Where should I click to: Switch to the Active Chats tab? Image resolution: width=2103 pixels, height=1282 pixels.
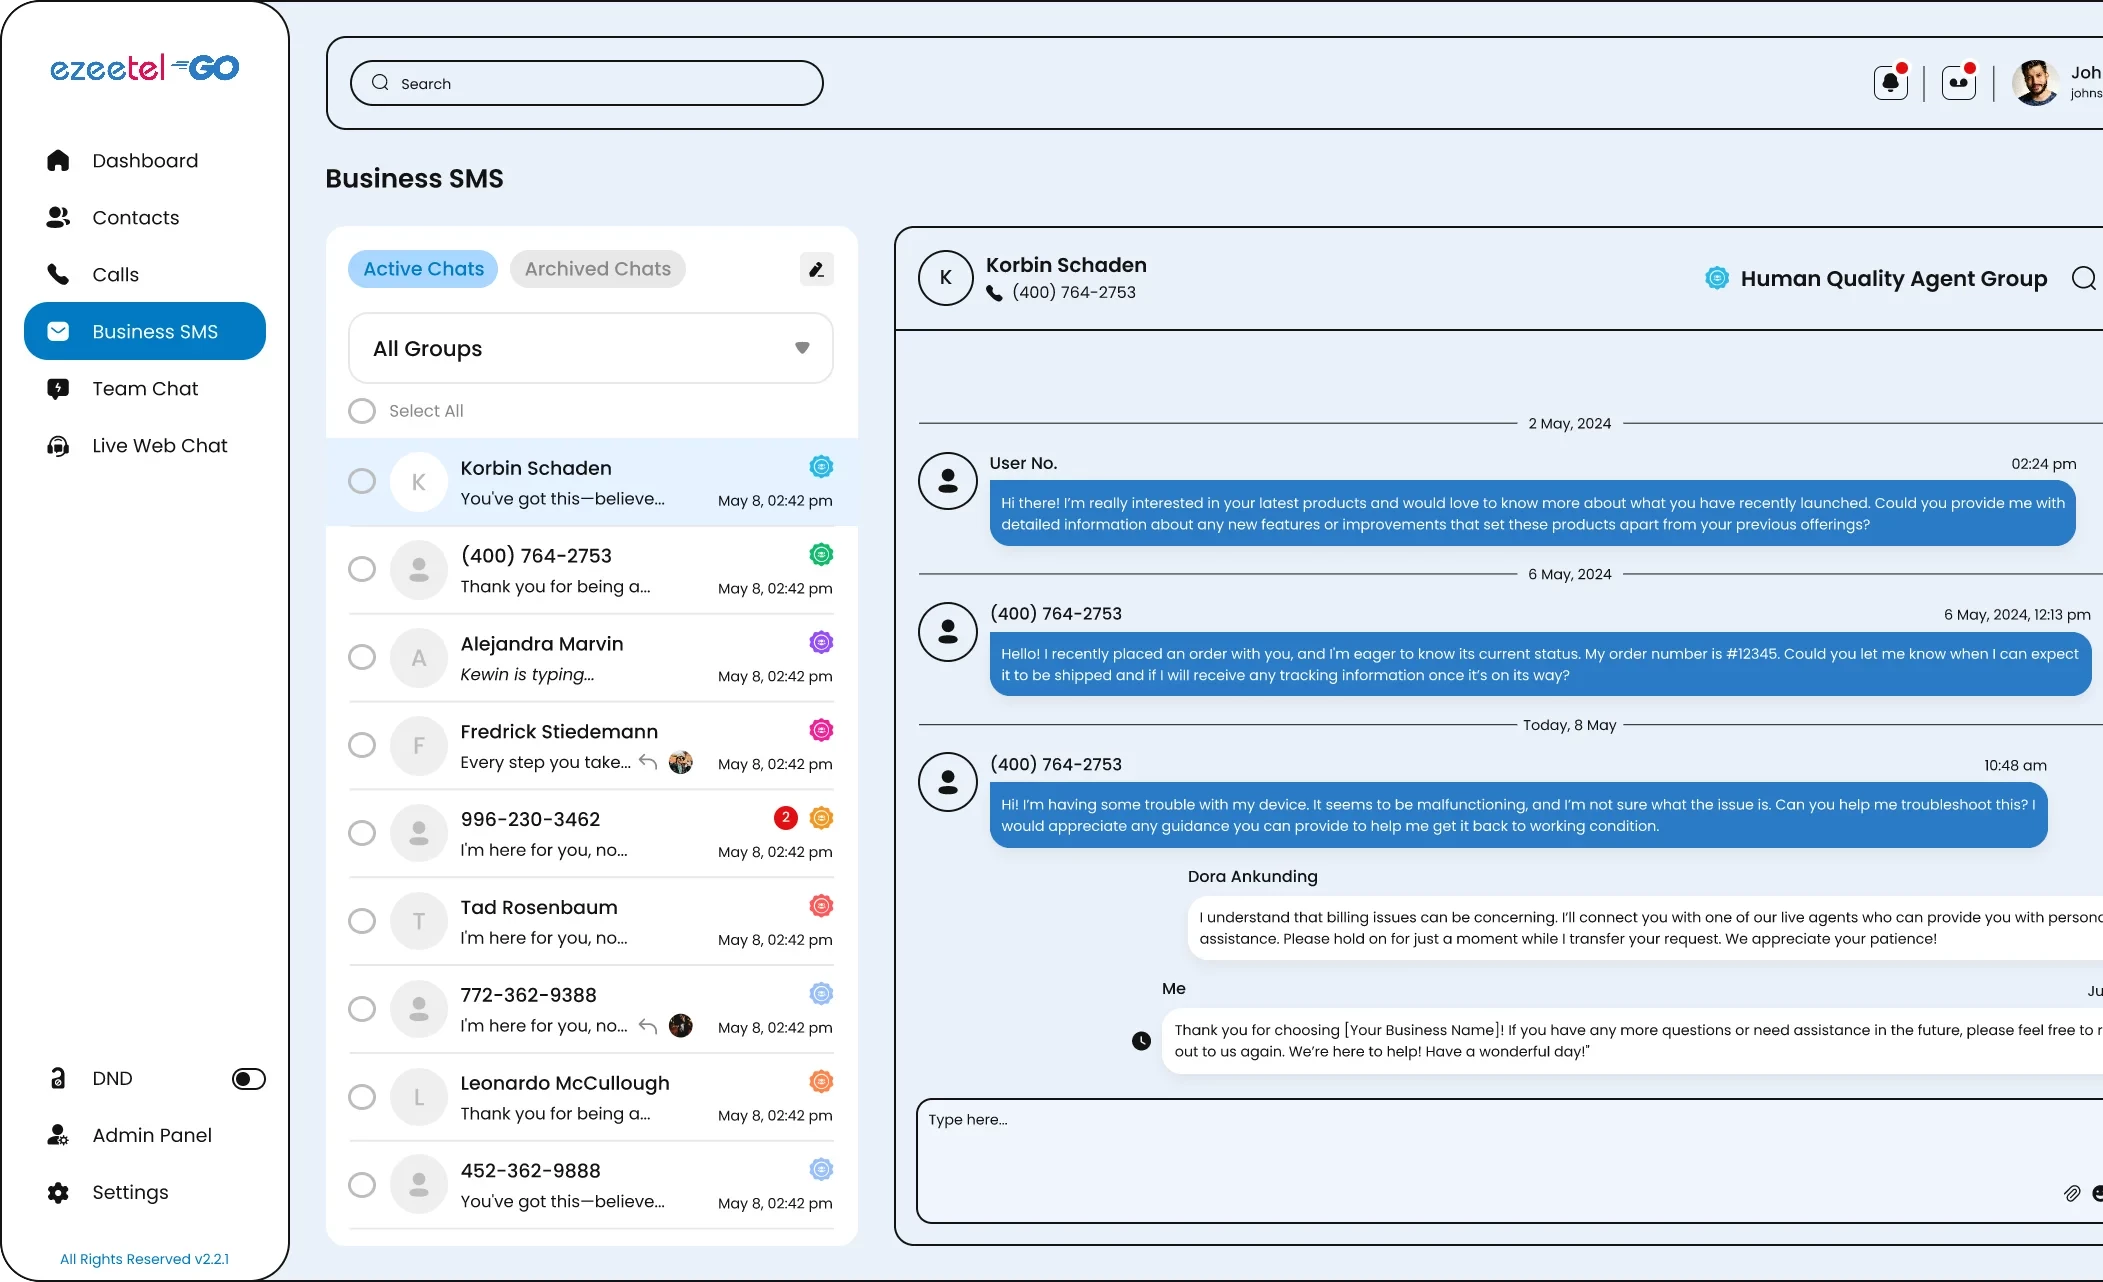(x=423, y=269)
